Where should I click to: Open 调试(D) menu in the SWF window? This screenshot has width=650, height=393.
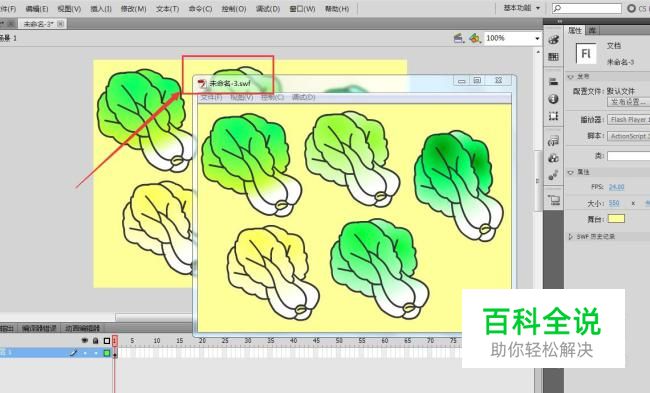pos(303,97)
